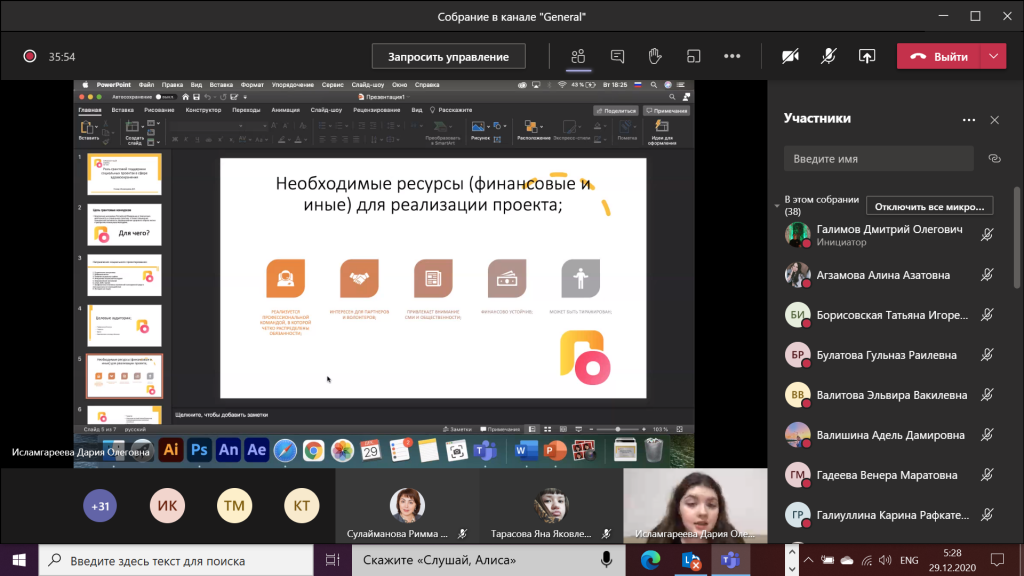Toggle the camera on or off
The image size is (1024, 576).
click(790, 56)
